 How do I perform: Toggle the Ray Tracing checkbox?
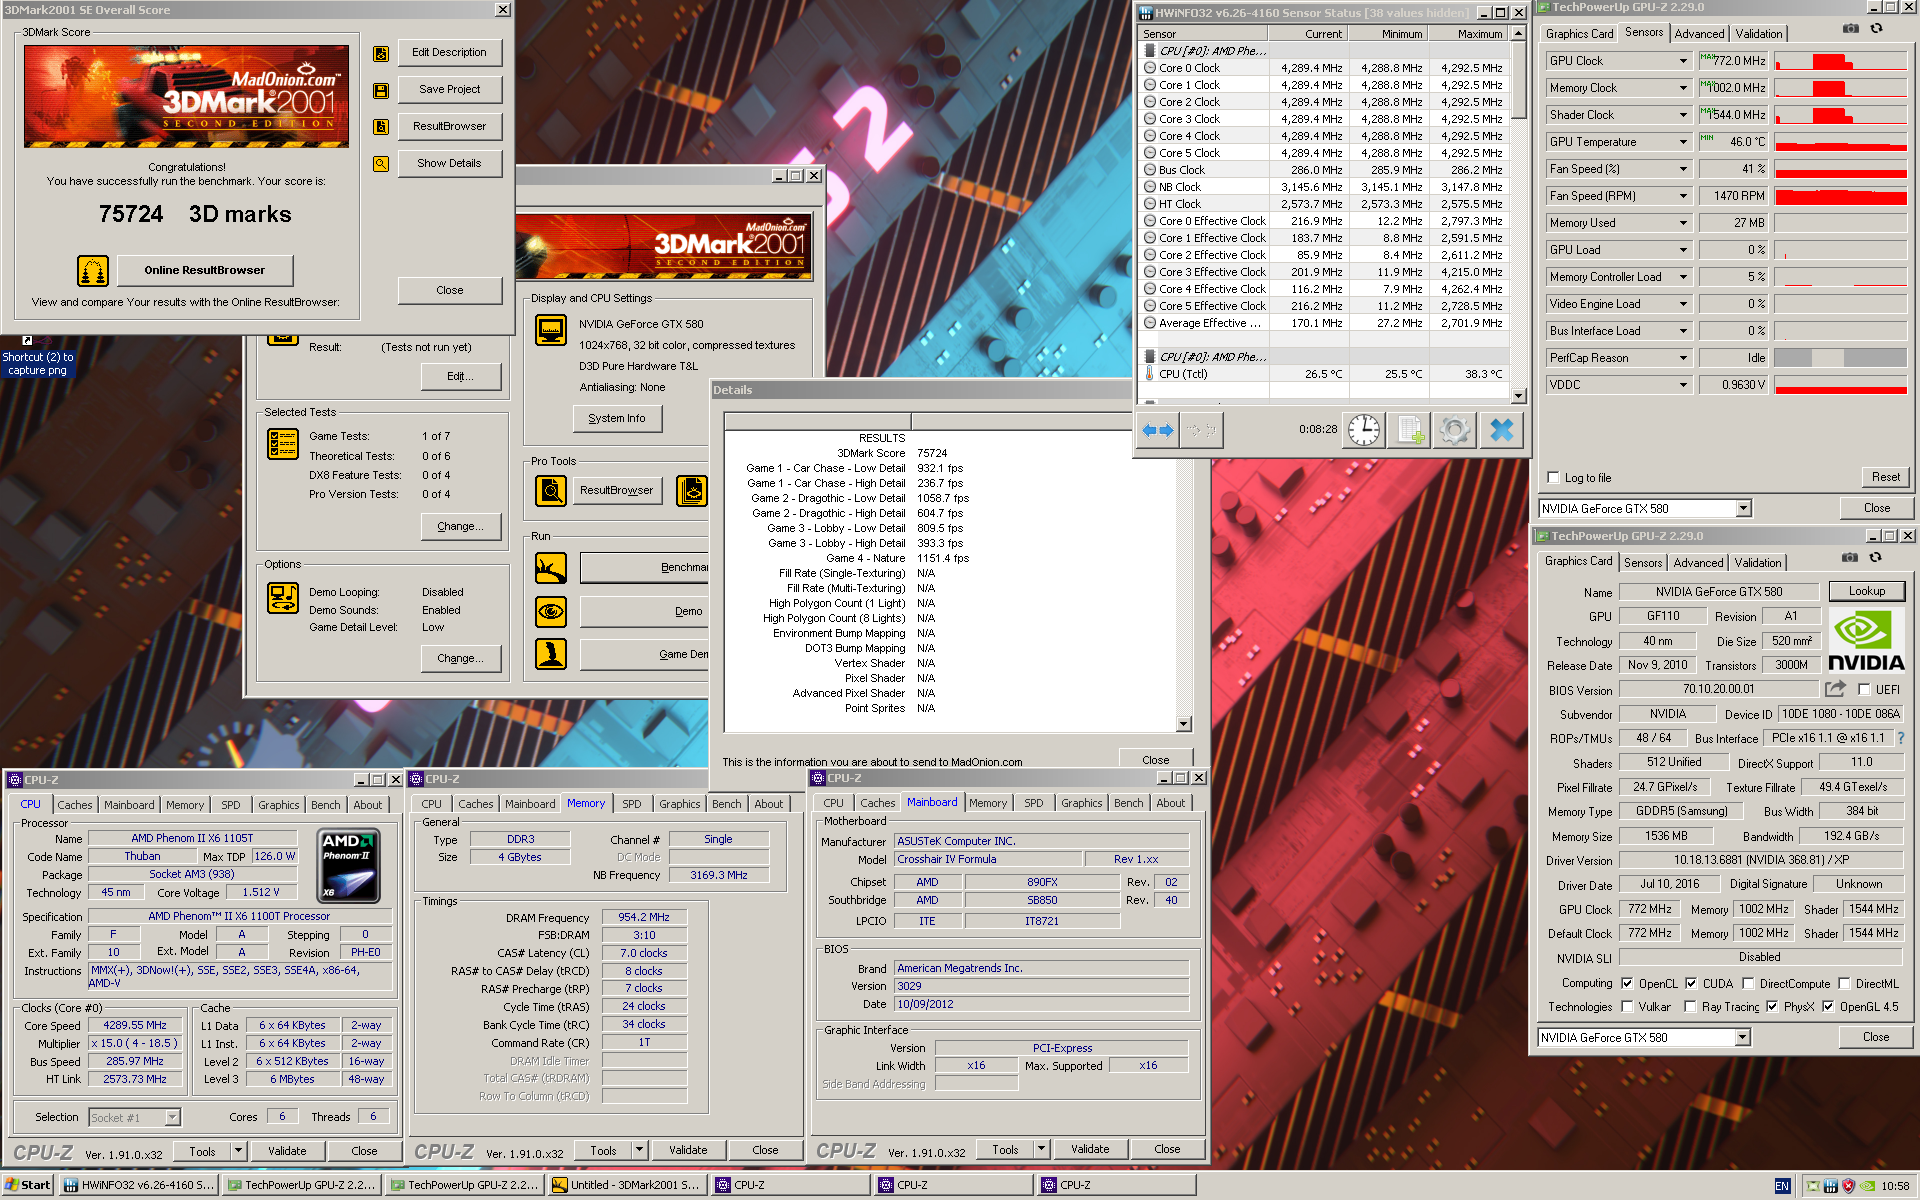1690,1007
